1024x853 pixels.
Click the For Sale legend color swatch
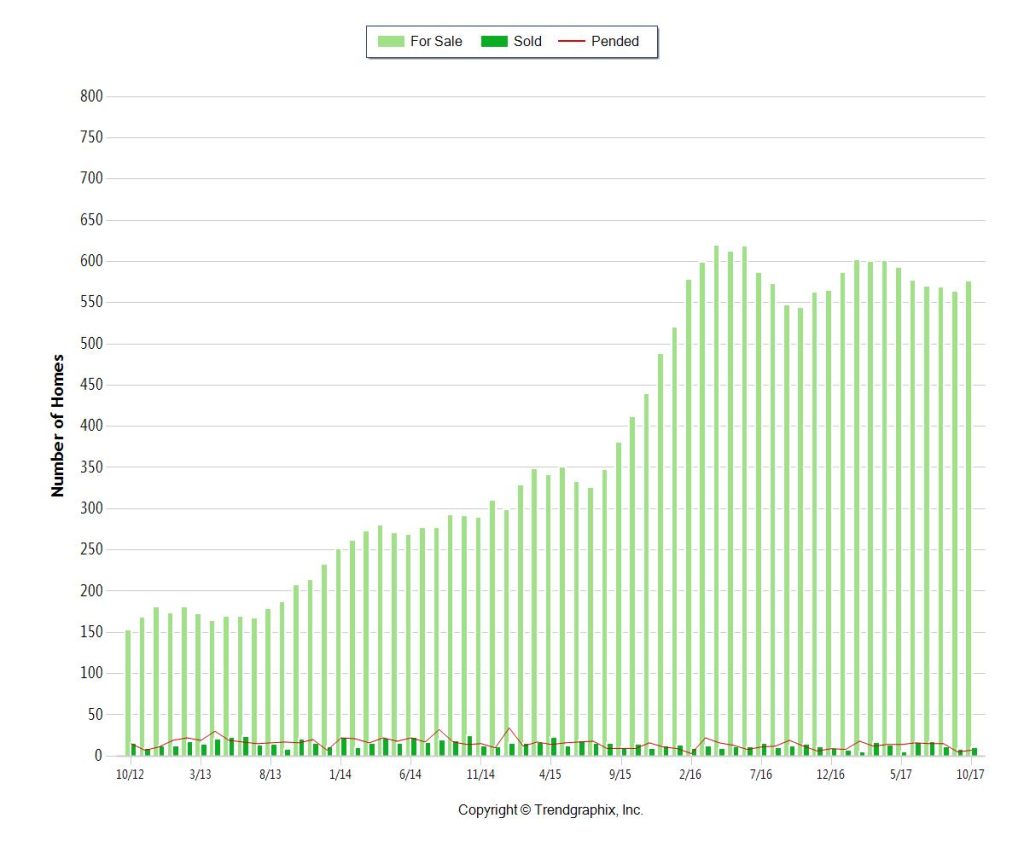[x=391, y=41]
